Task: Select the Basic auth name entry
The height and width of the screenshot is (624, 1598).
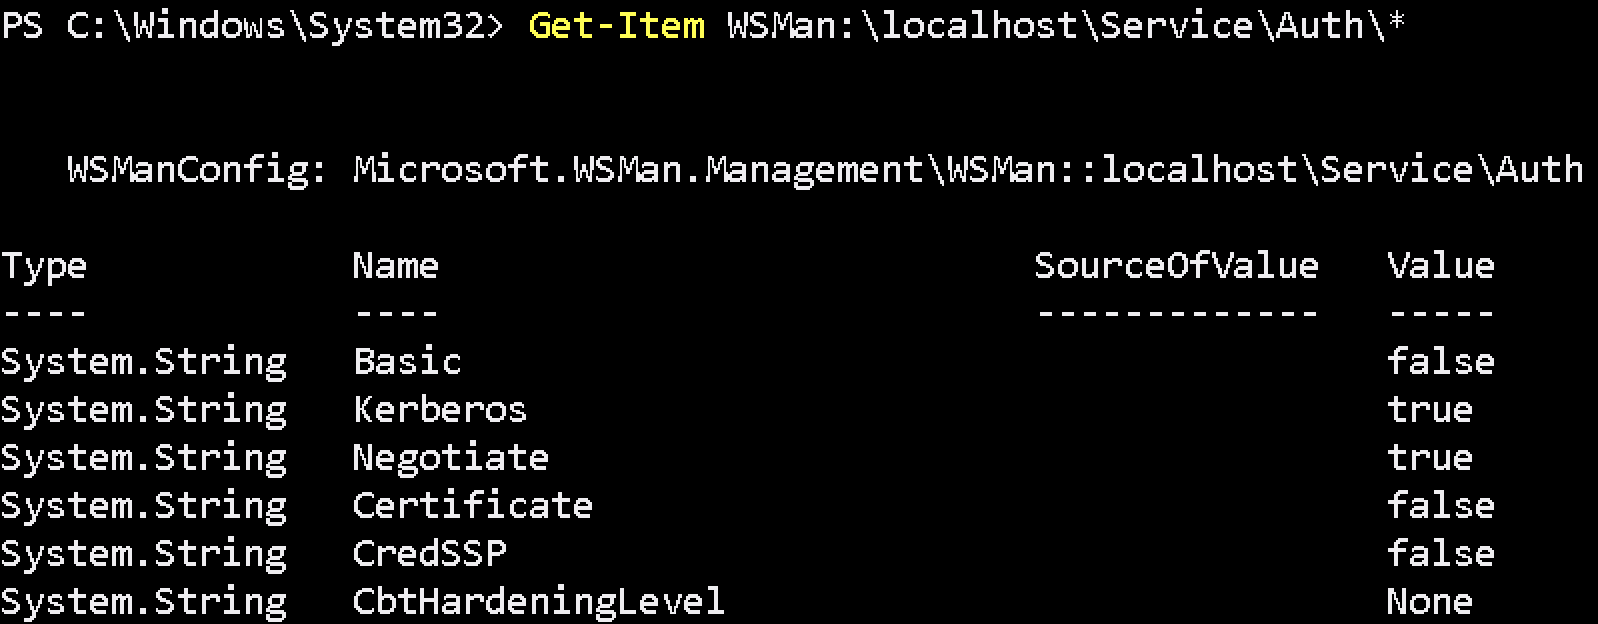Action: coord(407,361)
